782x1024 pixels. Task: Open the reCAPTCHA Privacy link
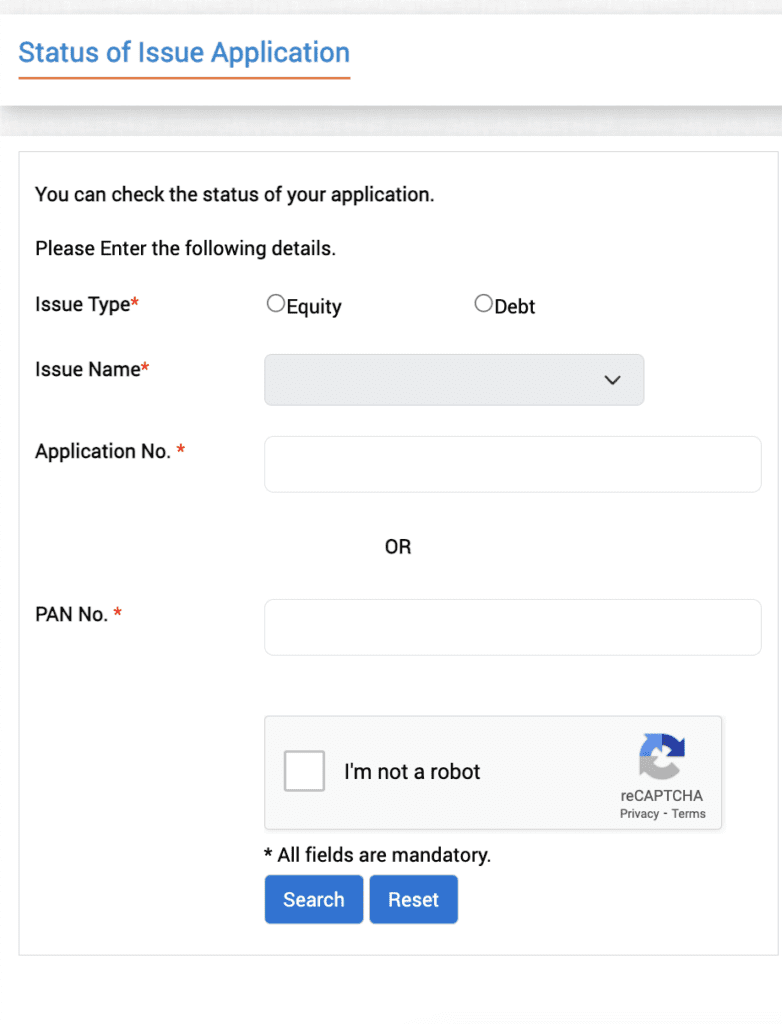click(x=639, y=814)
